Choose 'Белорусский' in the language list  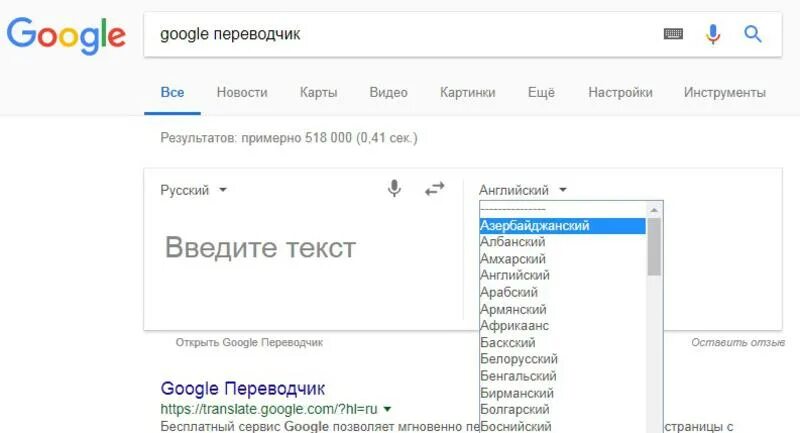[x=562, y=359]
